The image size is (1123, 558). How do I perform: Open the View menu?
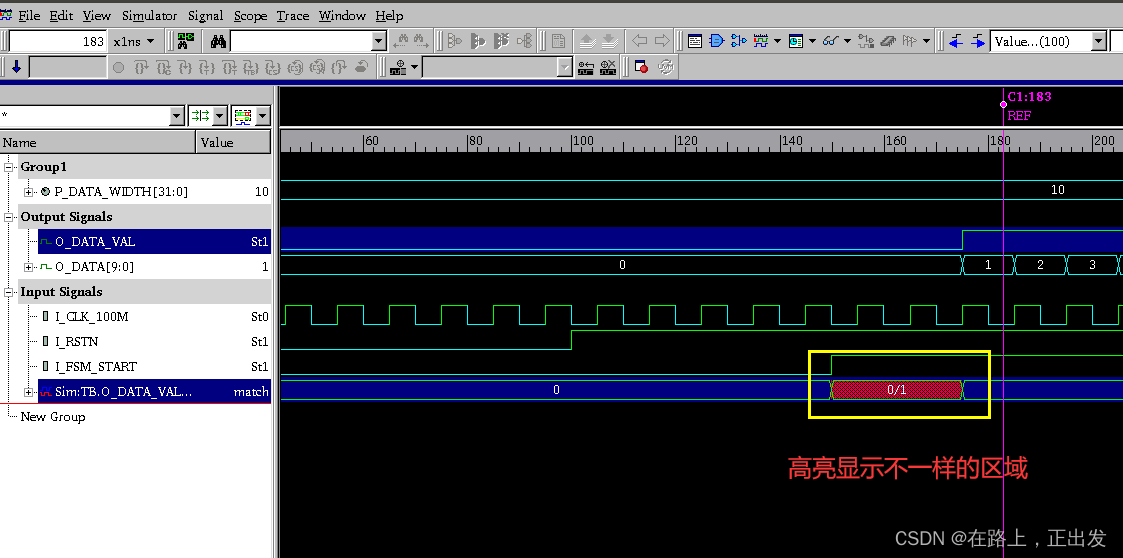point(97,15)
